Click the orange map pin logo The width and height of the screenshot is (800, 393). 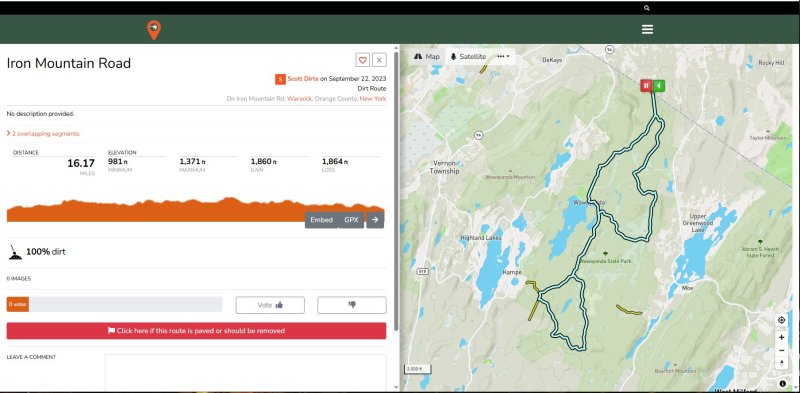pyautogui.click(x=154, y=30)
